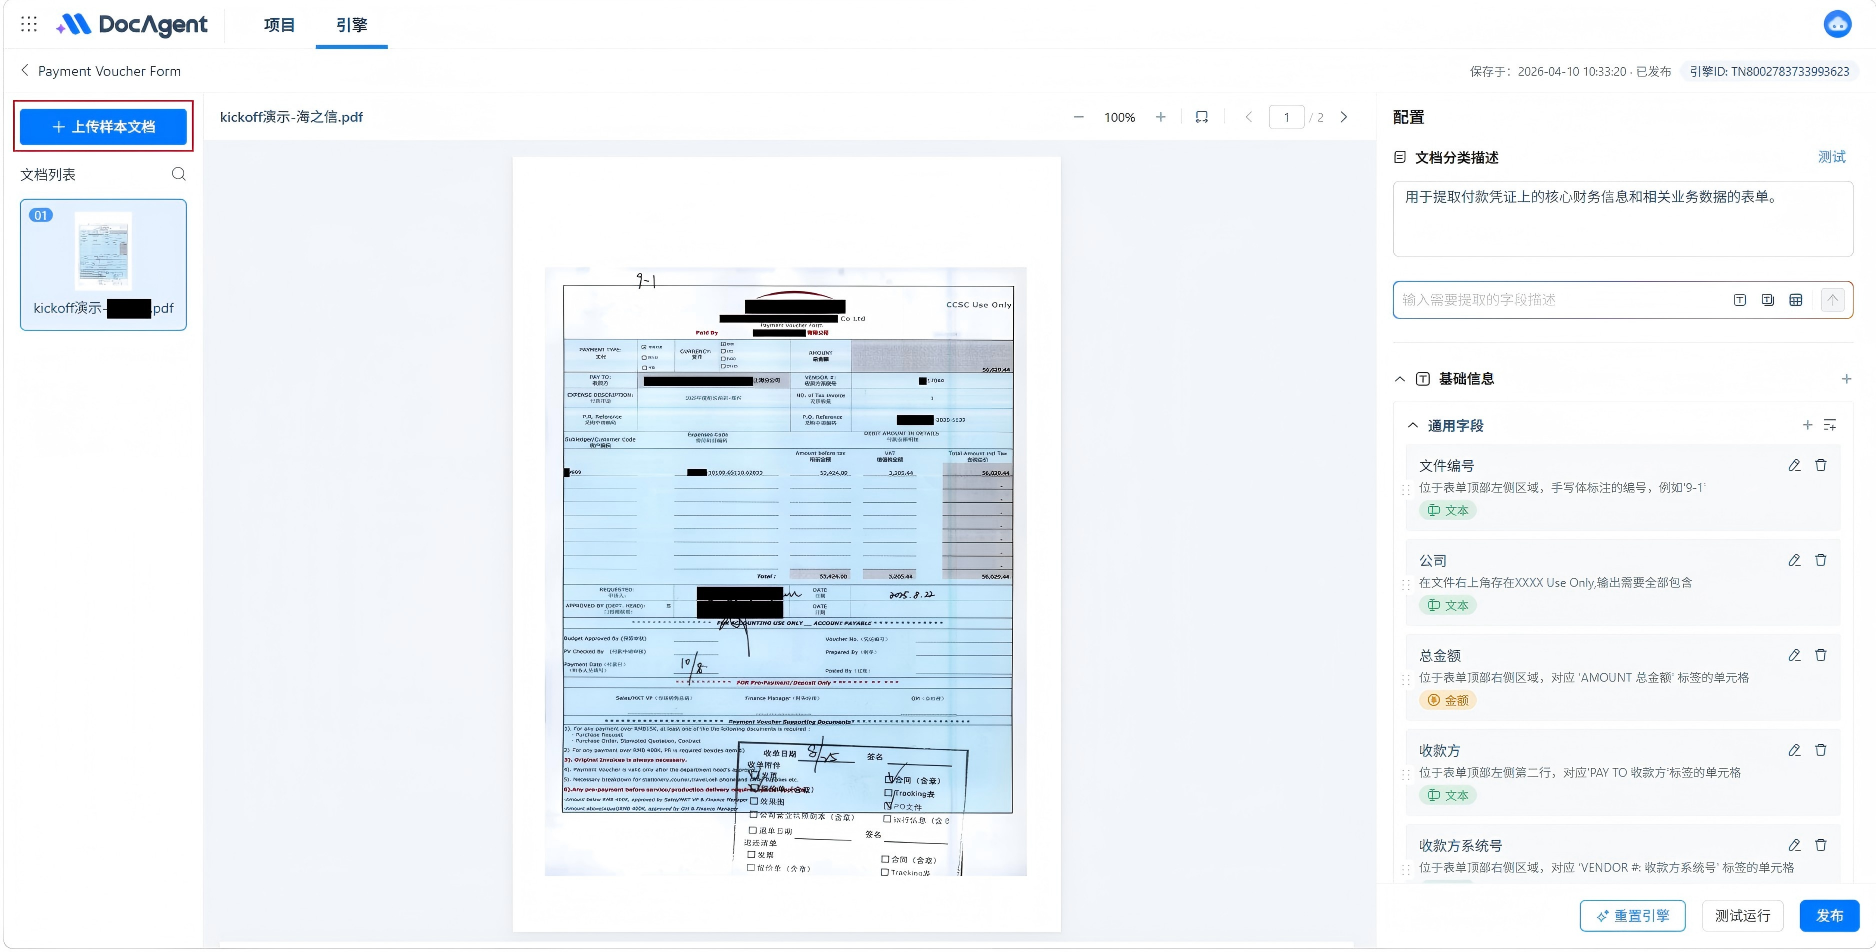Switch to the 项目 tab
The height and width of the screenshot is (952, 1876).
pos(279,25)
